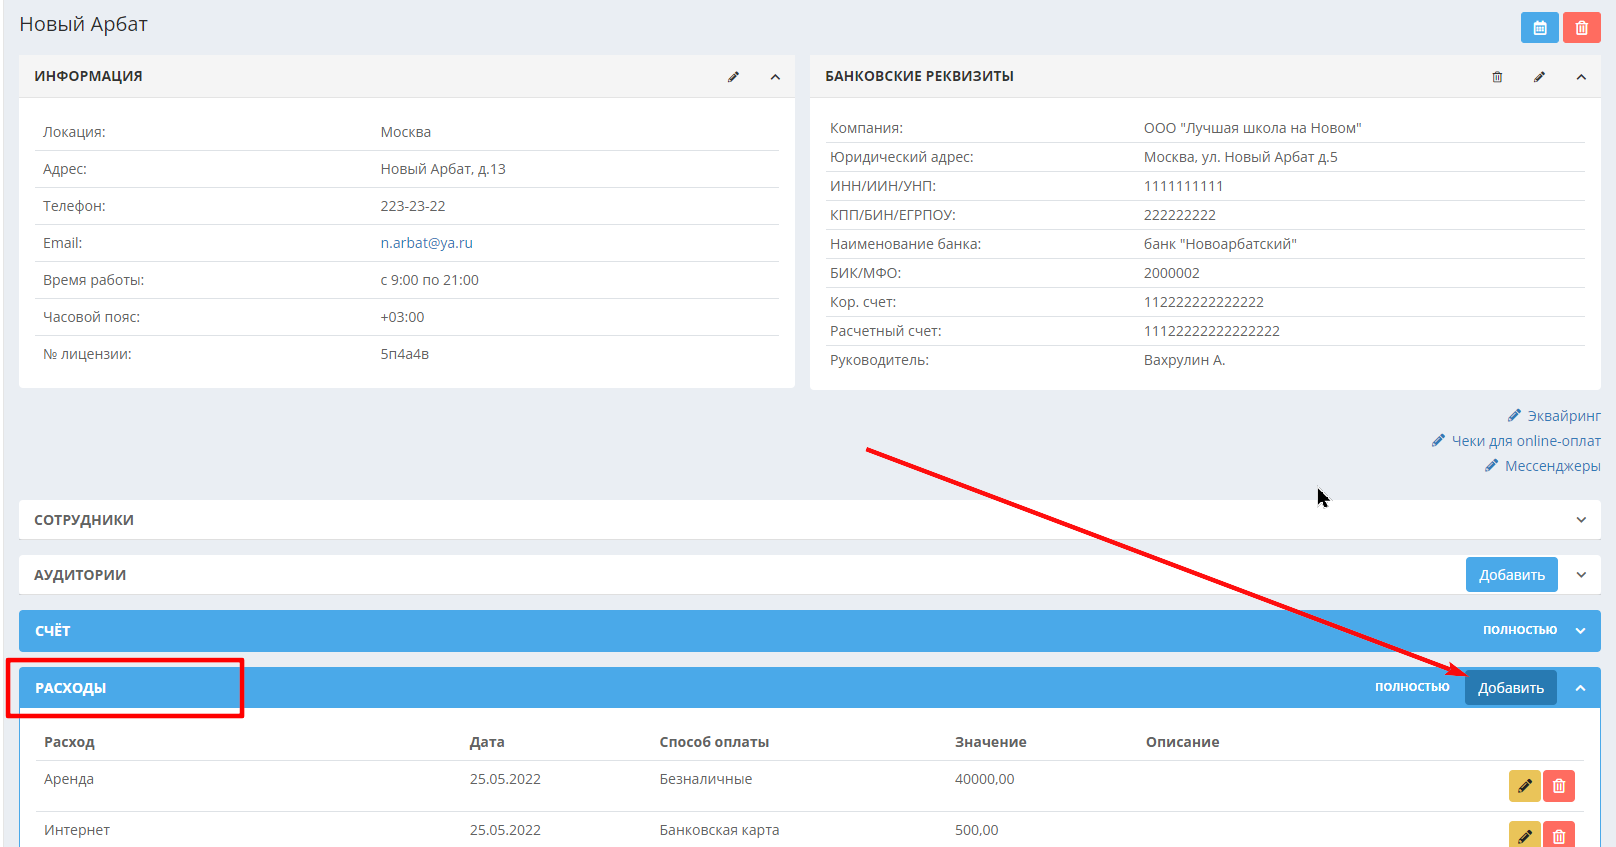Open the blue calendar icon button
Viewport: 1616px width, 847px height.
coord(1539,28)
